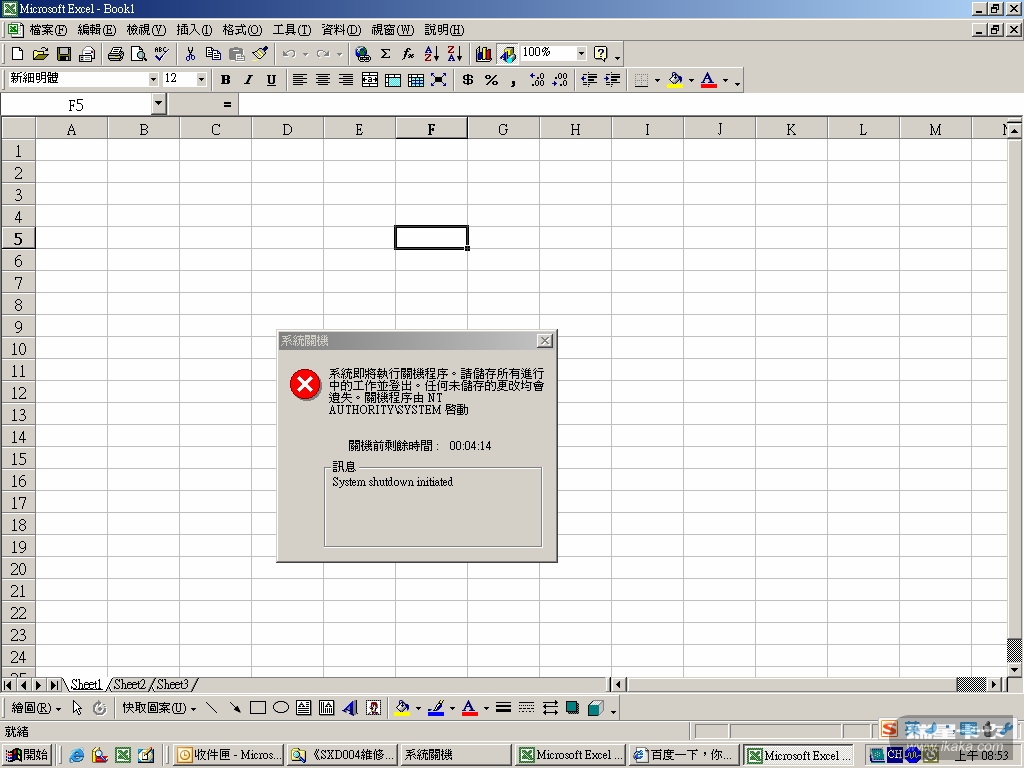Click the 開始 Start button
Viewport: 1024px width, 768px height.
28,755
